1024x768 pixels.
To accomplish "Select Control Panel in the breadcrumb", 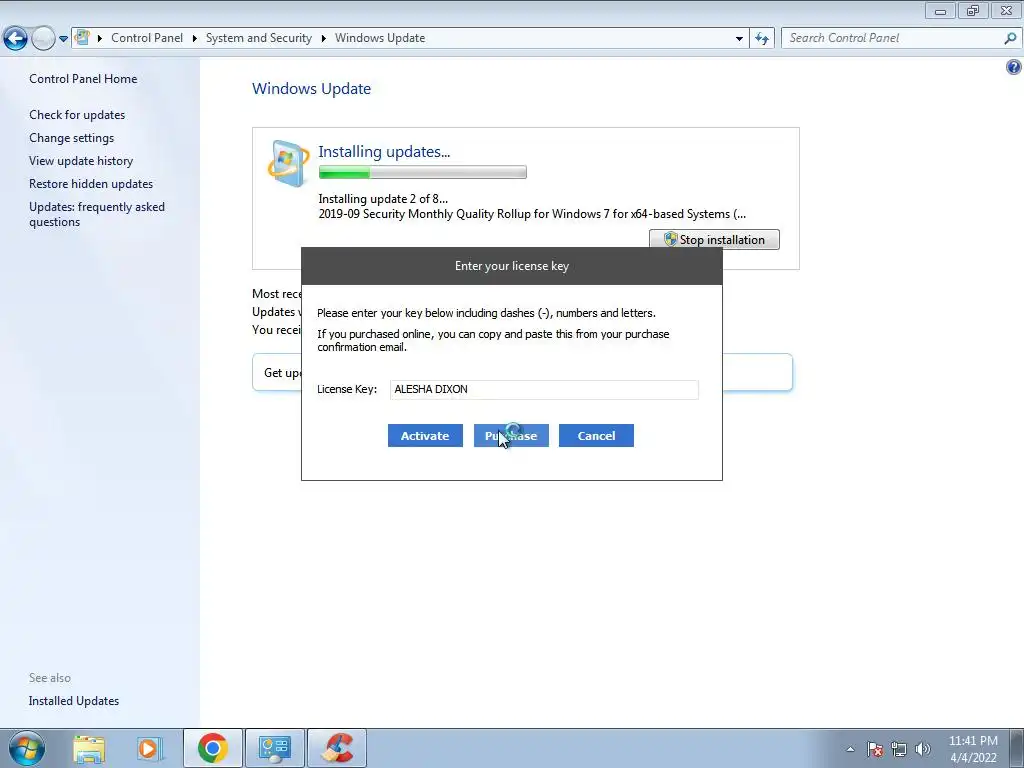I will point(147,38).
